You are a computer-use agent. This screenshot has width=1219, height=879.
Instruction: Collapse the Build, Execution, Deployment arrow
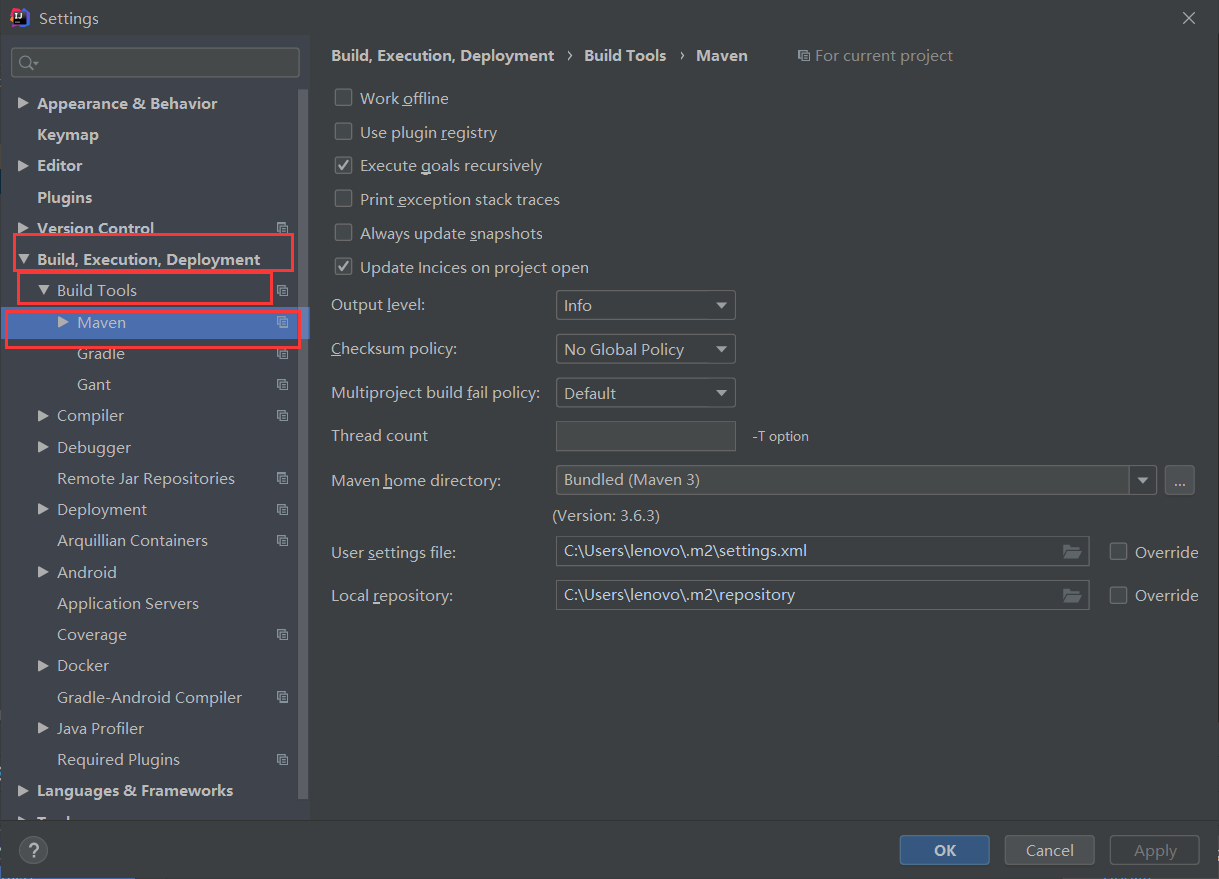coord(23,259)
